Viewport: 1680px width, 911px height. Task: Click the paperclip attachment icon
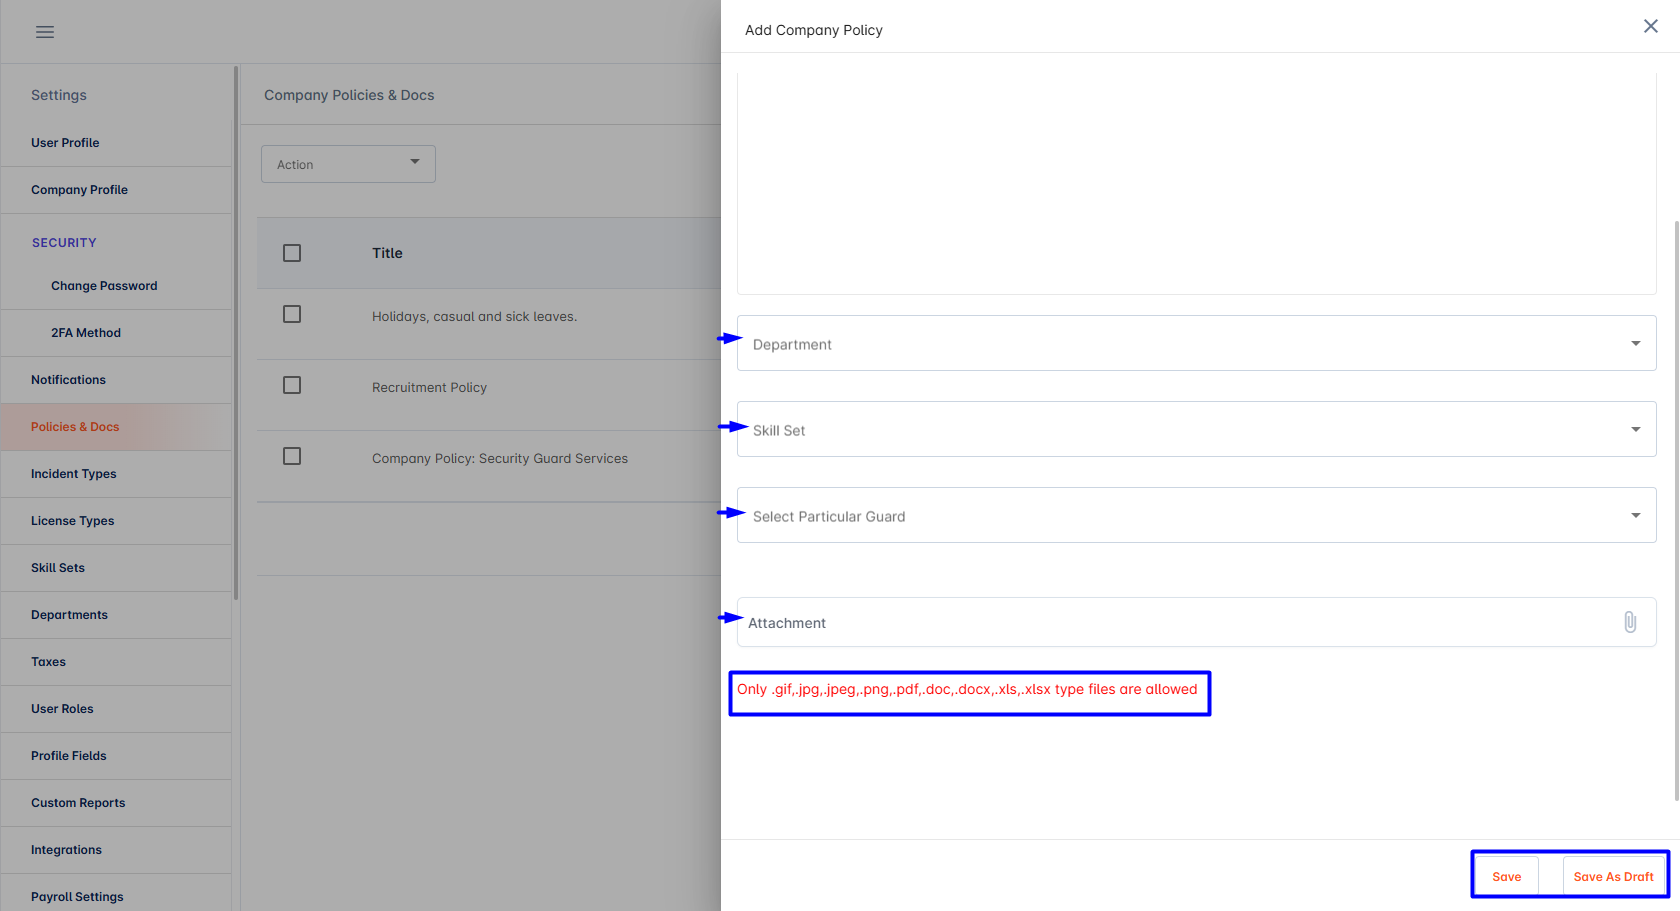point(1630,622)
